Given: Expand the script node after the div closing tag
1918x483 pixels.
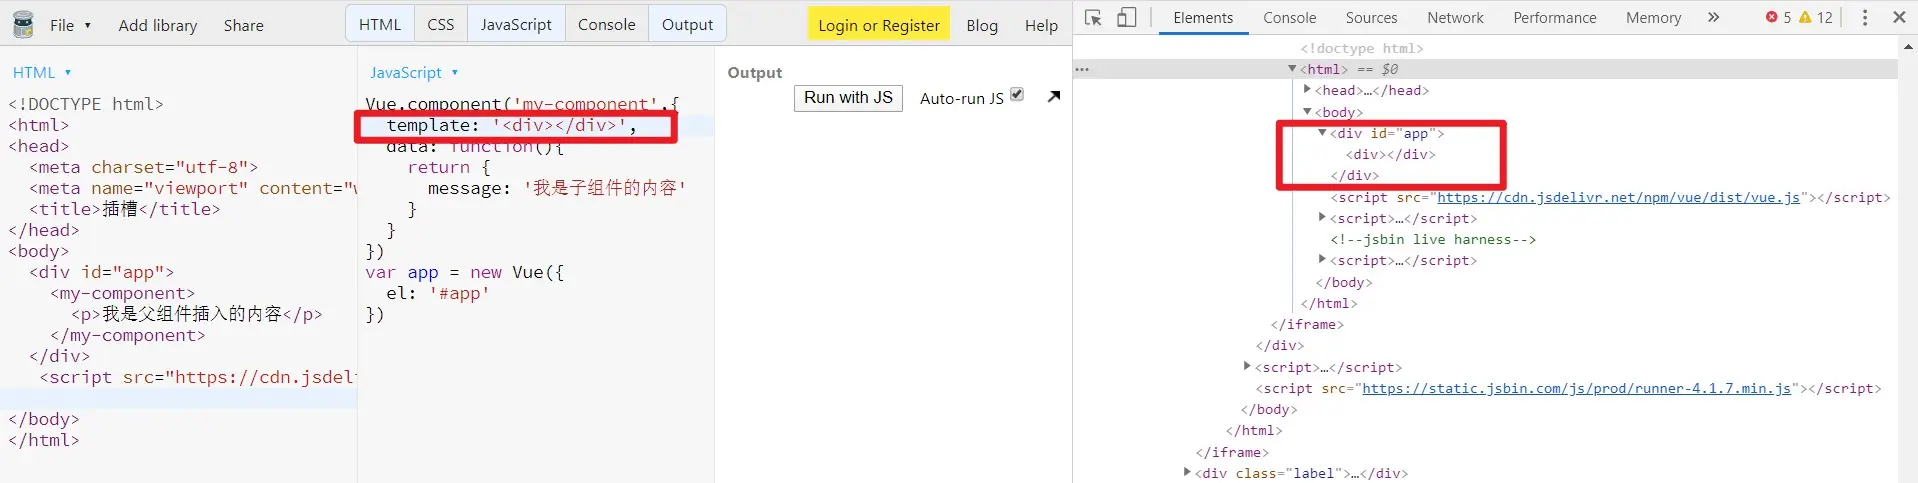Looking at the screenshot, I should [1247, 366].
